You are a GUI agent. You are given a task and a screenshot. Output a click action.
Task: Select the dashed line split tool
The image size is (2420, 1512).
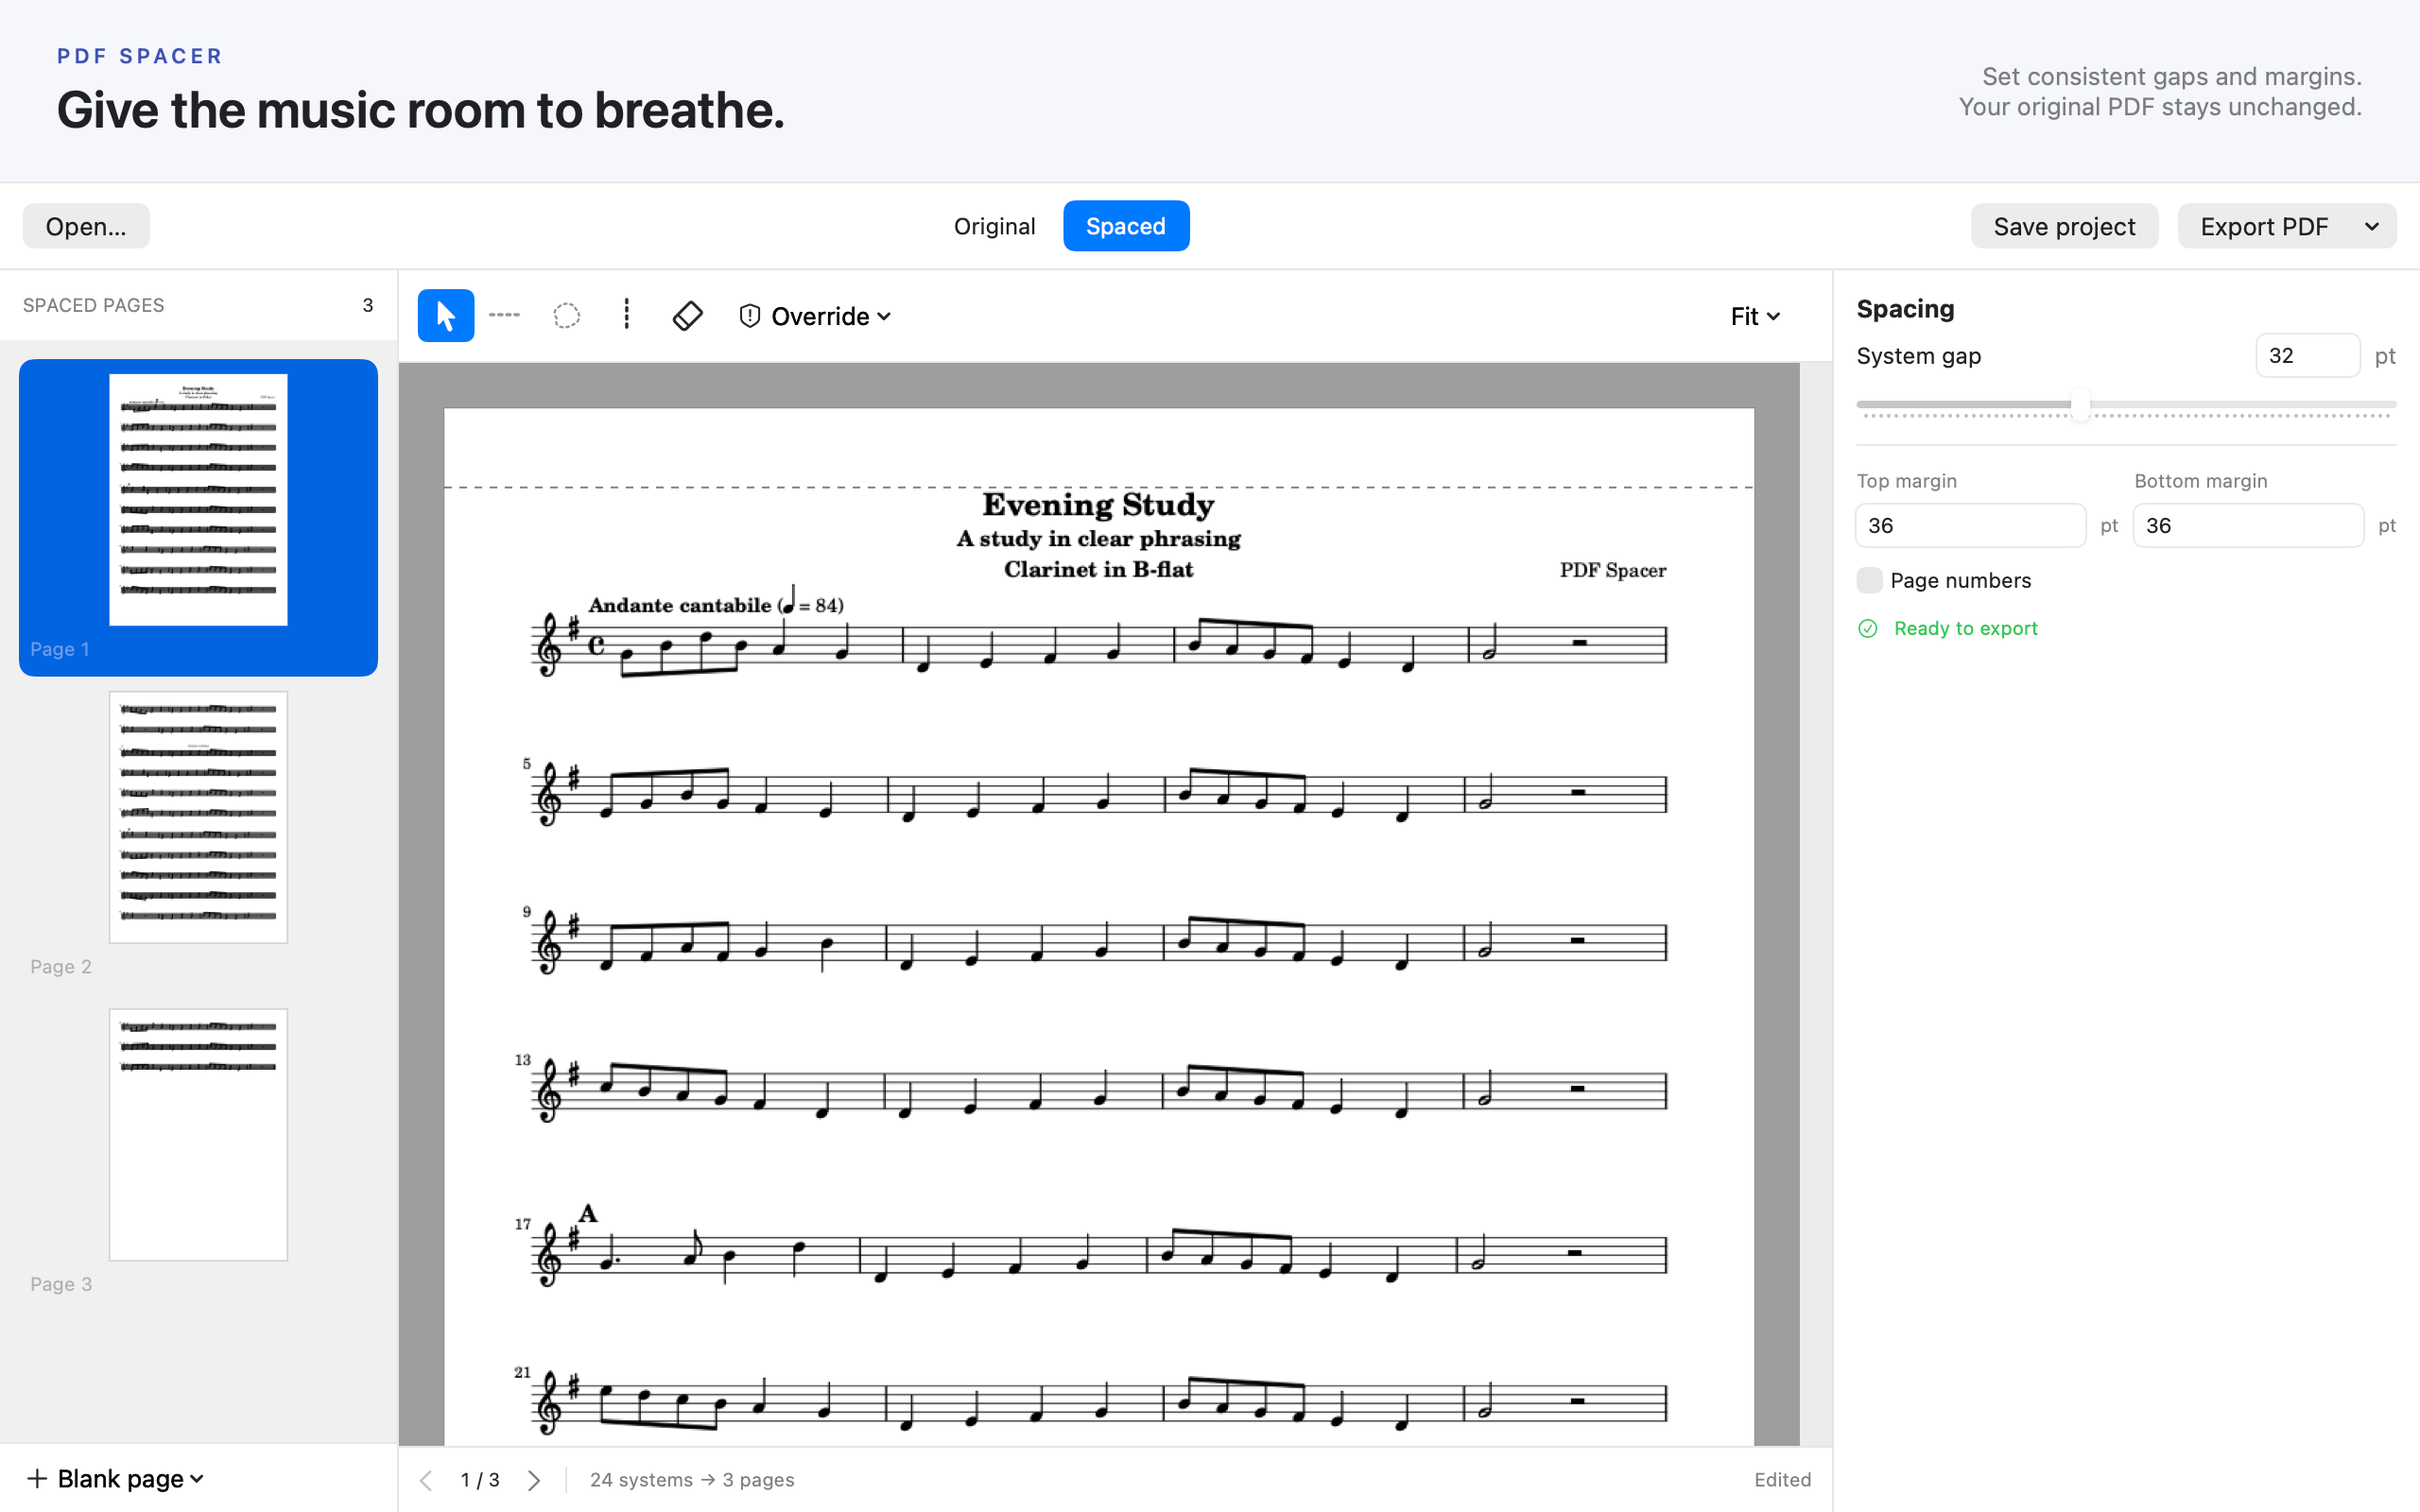pos(504,316)
